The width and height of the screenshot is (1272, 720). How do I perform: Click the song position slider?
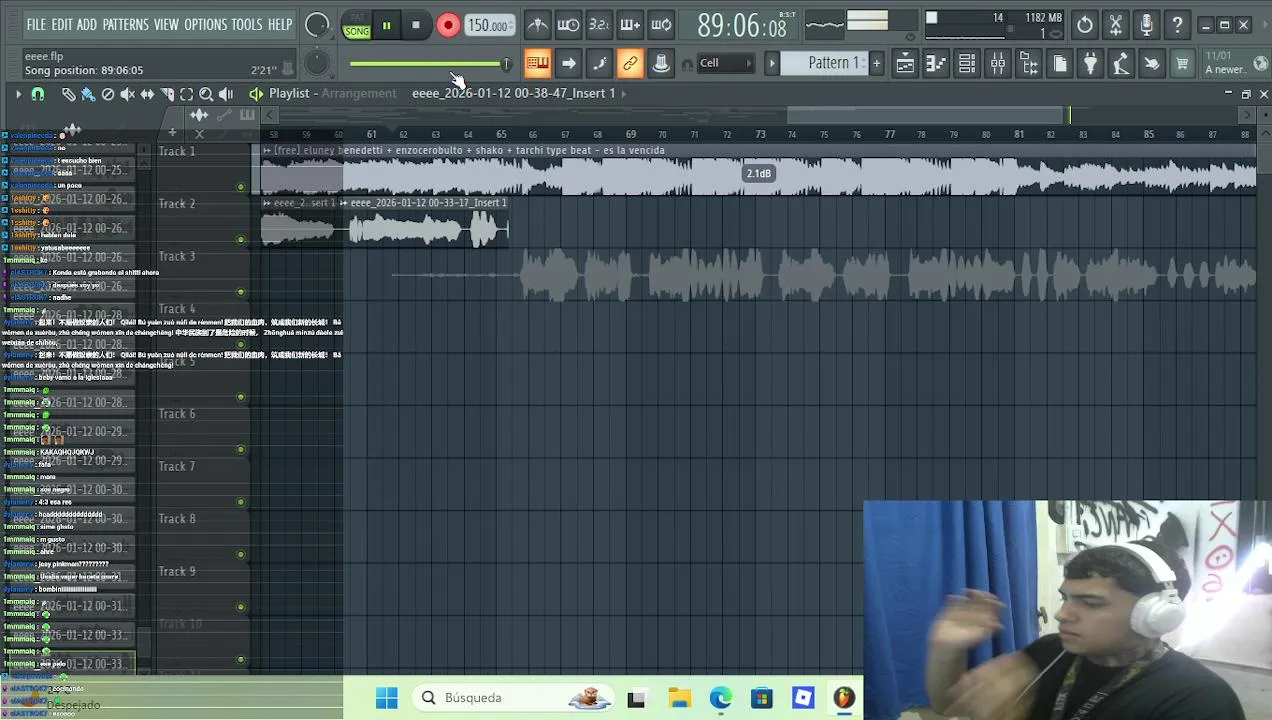click(429, 64)
